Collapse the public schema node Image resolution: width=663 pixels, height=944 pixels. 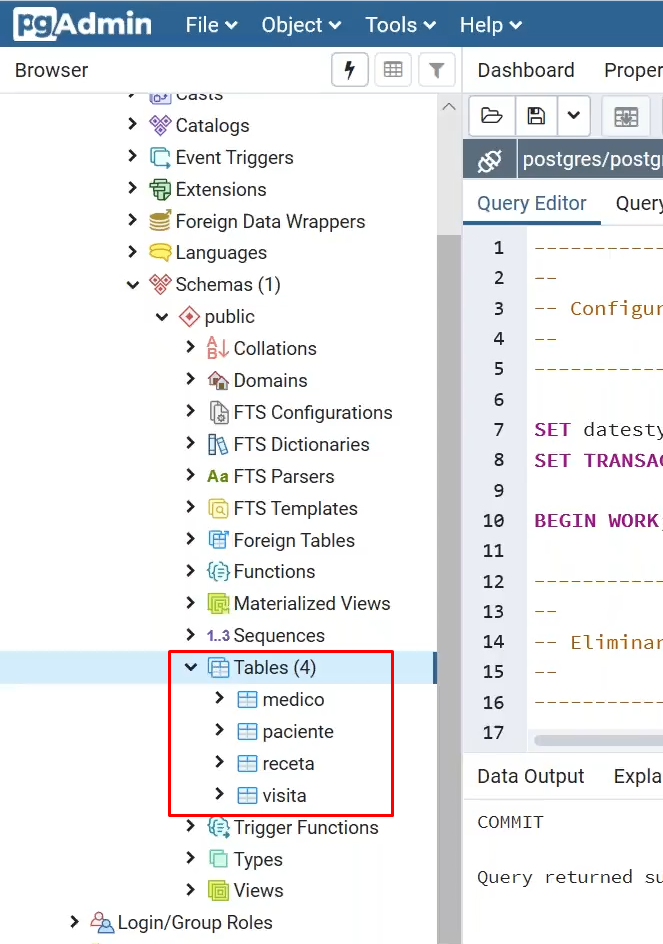(x=162, y=317)
